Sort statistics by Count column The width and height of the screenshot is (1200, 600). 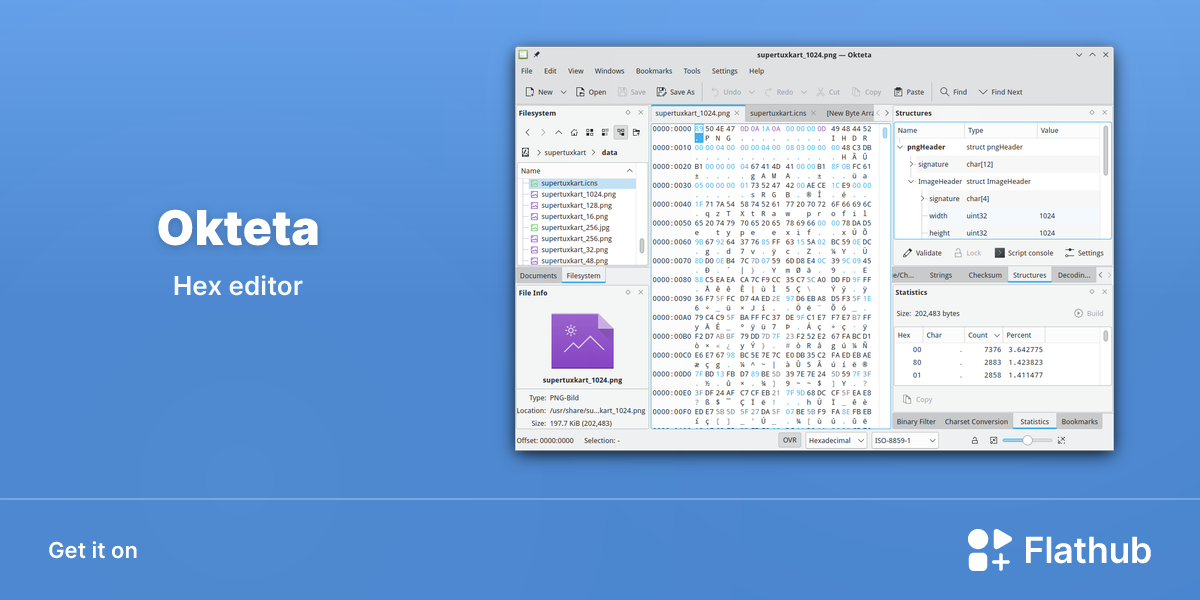(982, 335)
